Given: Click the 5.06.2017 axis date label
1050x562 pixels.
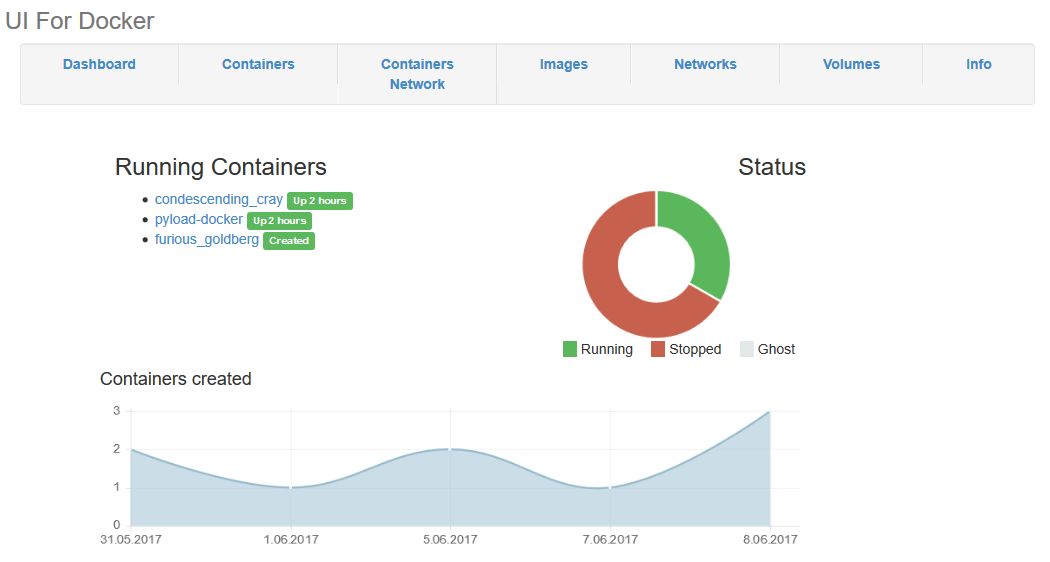Looking at the screenshot, I should 450,539.
